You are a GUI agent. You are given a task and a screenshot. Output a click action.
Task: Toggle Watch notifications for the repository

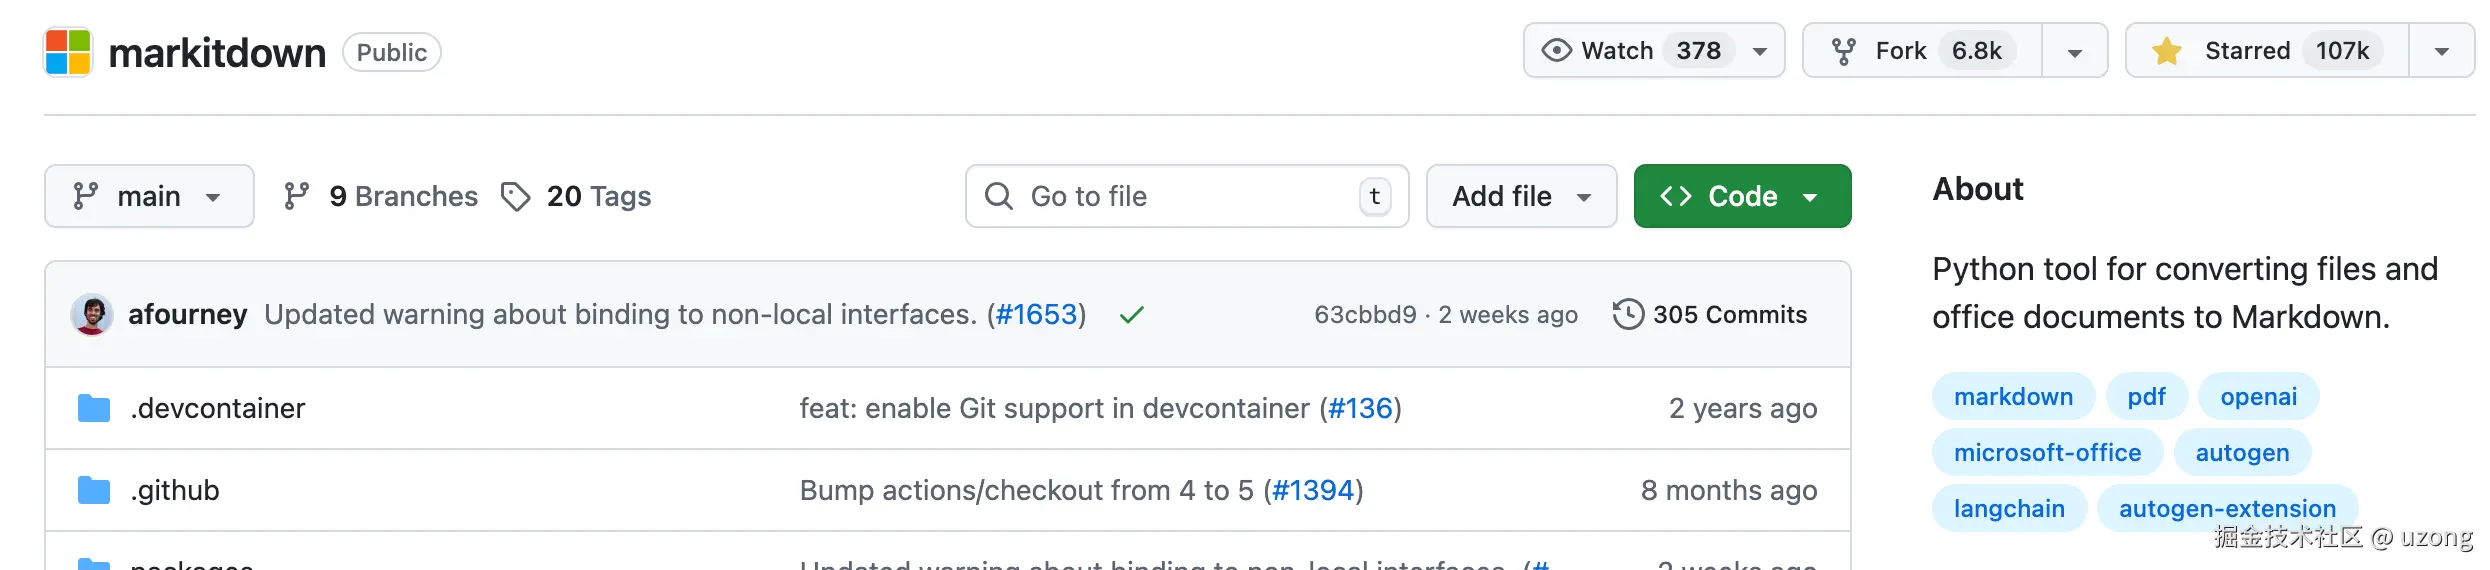pos(1654,51)
